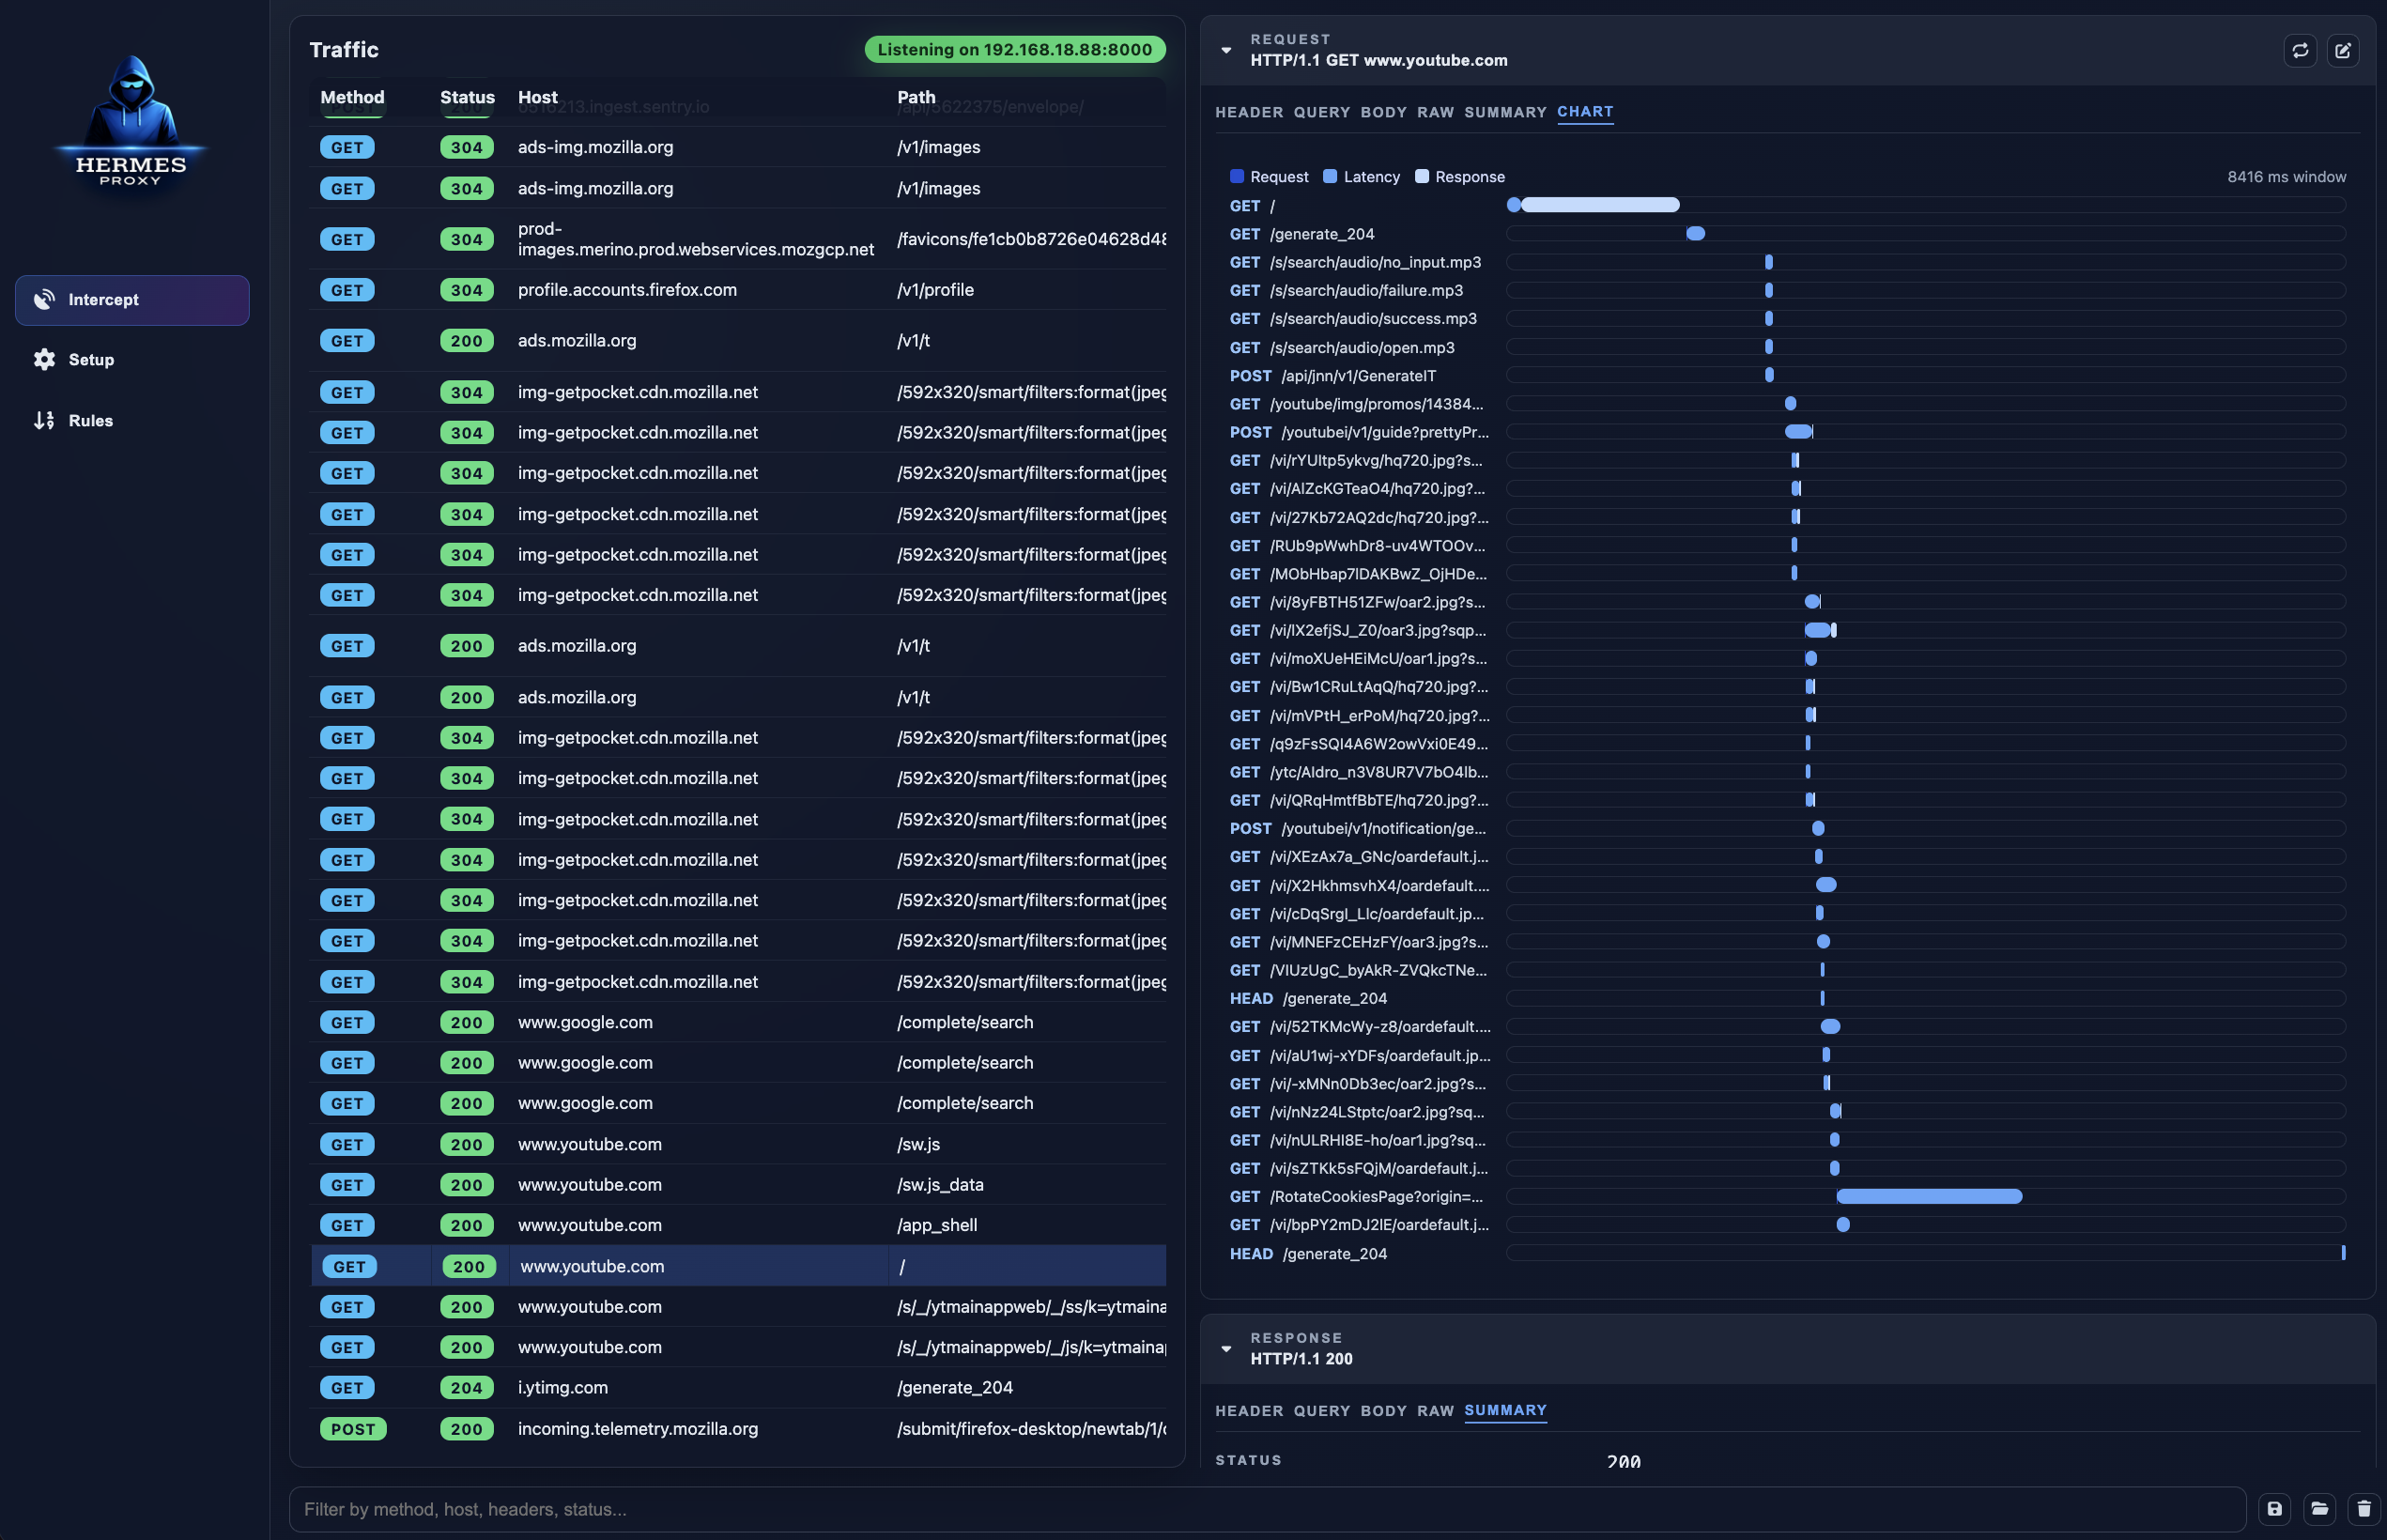Select the profile.accounts.firefox.com row
This screenshot has height=1540, width=2387.
tap(738, 290)
